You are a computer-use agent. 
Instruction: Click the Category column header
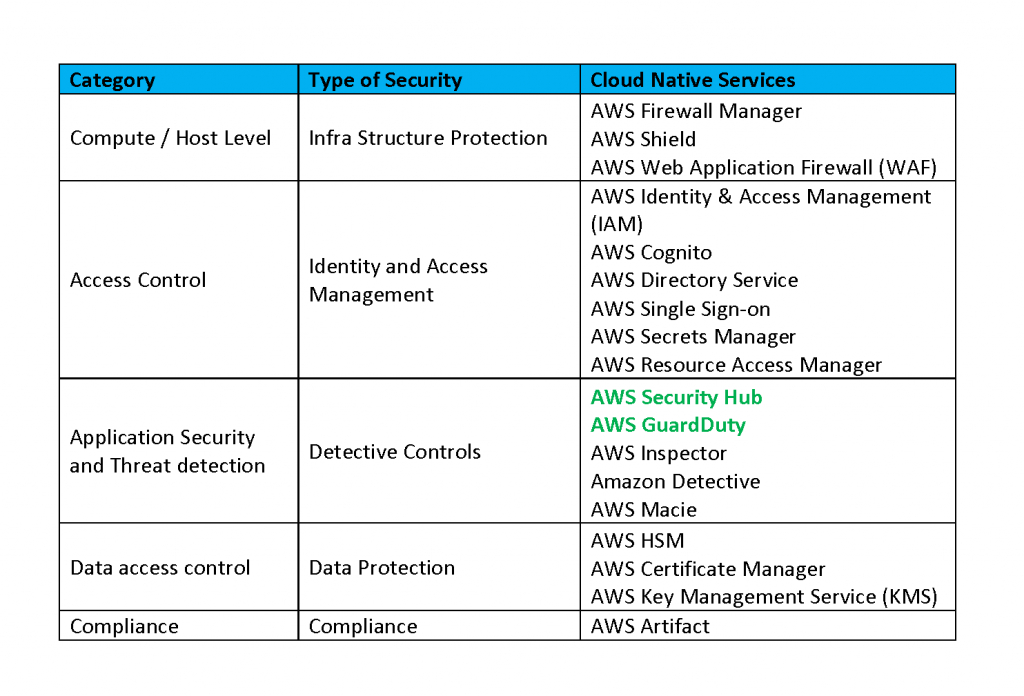pyautogui.click(x=112, y=80)
